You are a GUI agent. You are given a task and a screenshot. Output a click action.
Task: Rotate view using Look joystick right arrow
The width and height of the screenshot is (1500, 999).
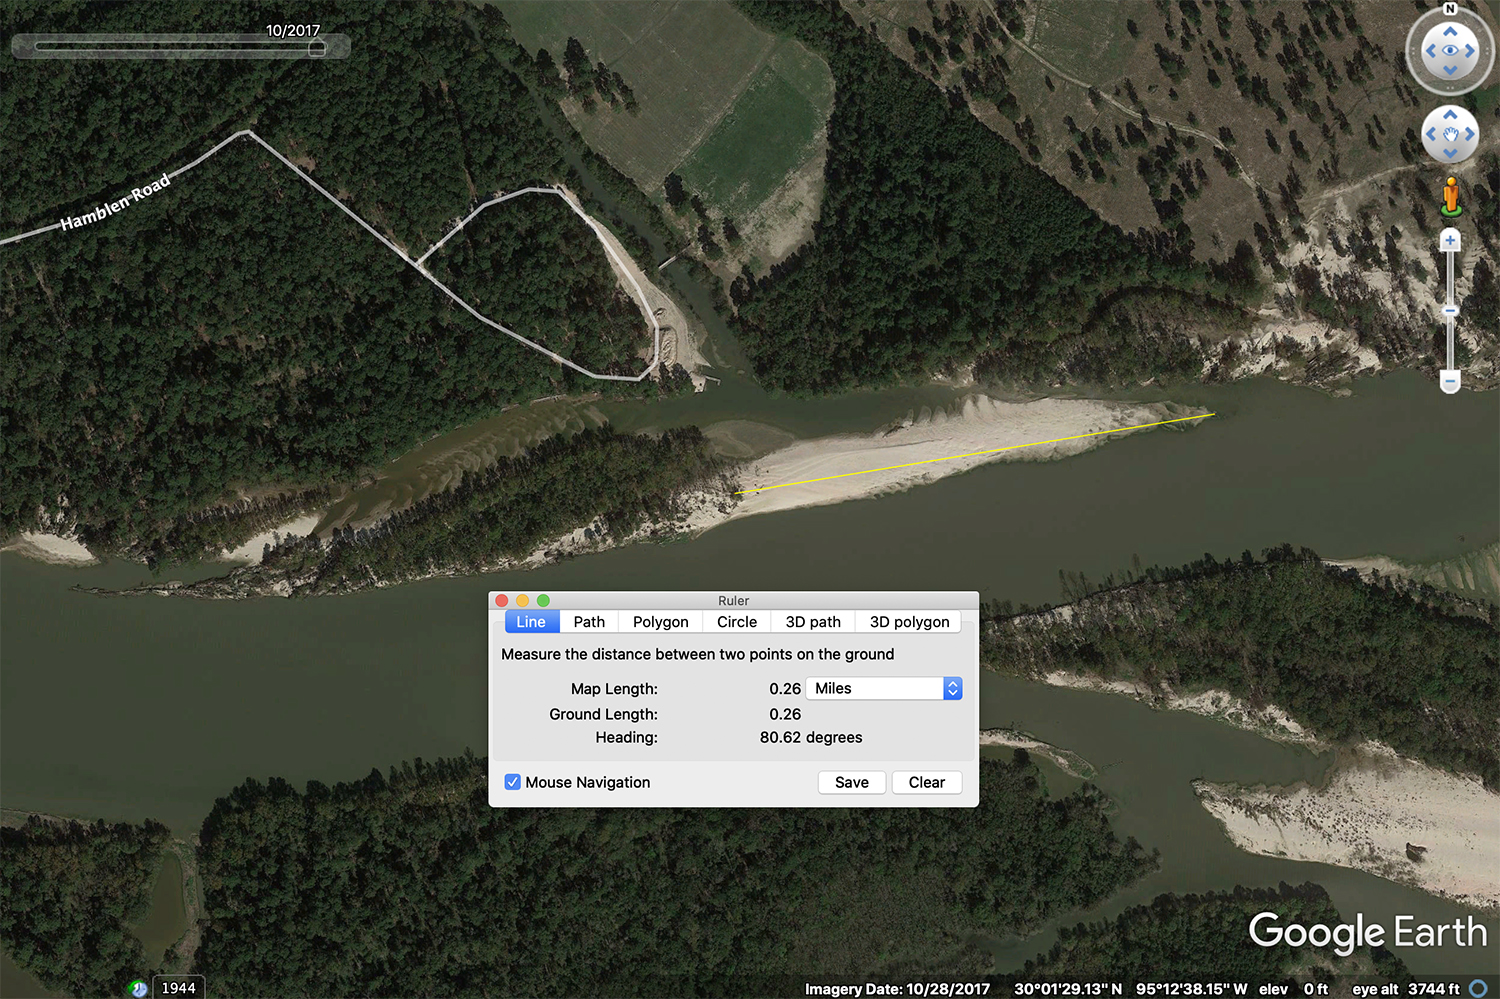1470,50
